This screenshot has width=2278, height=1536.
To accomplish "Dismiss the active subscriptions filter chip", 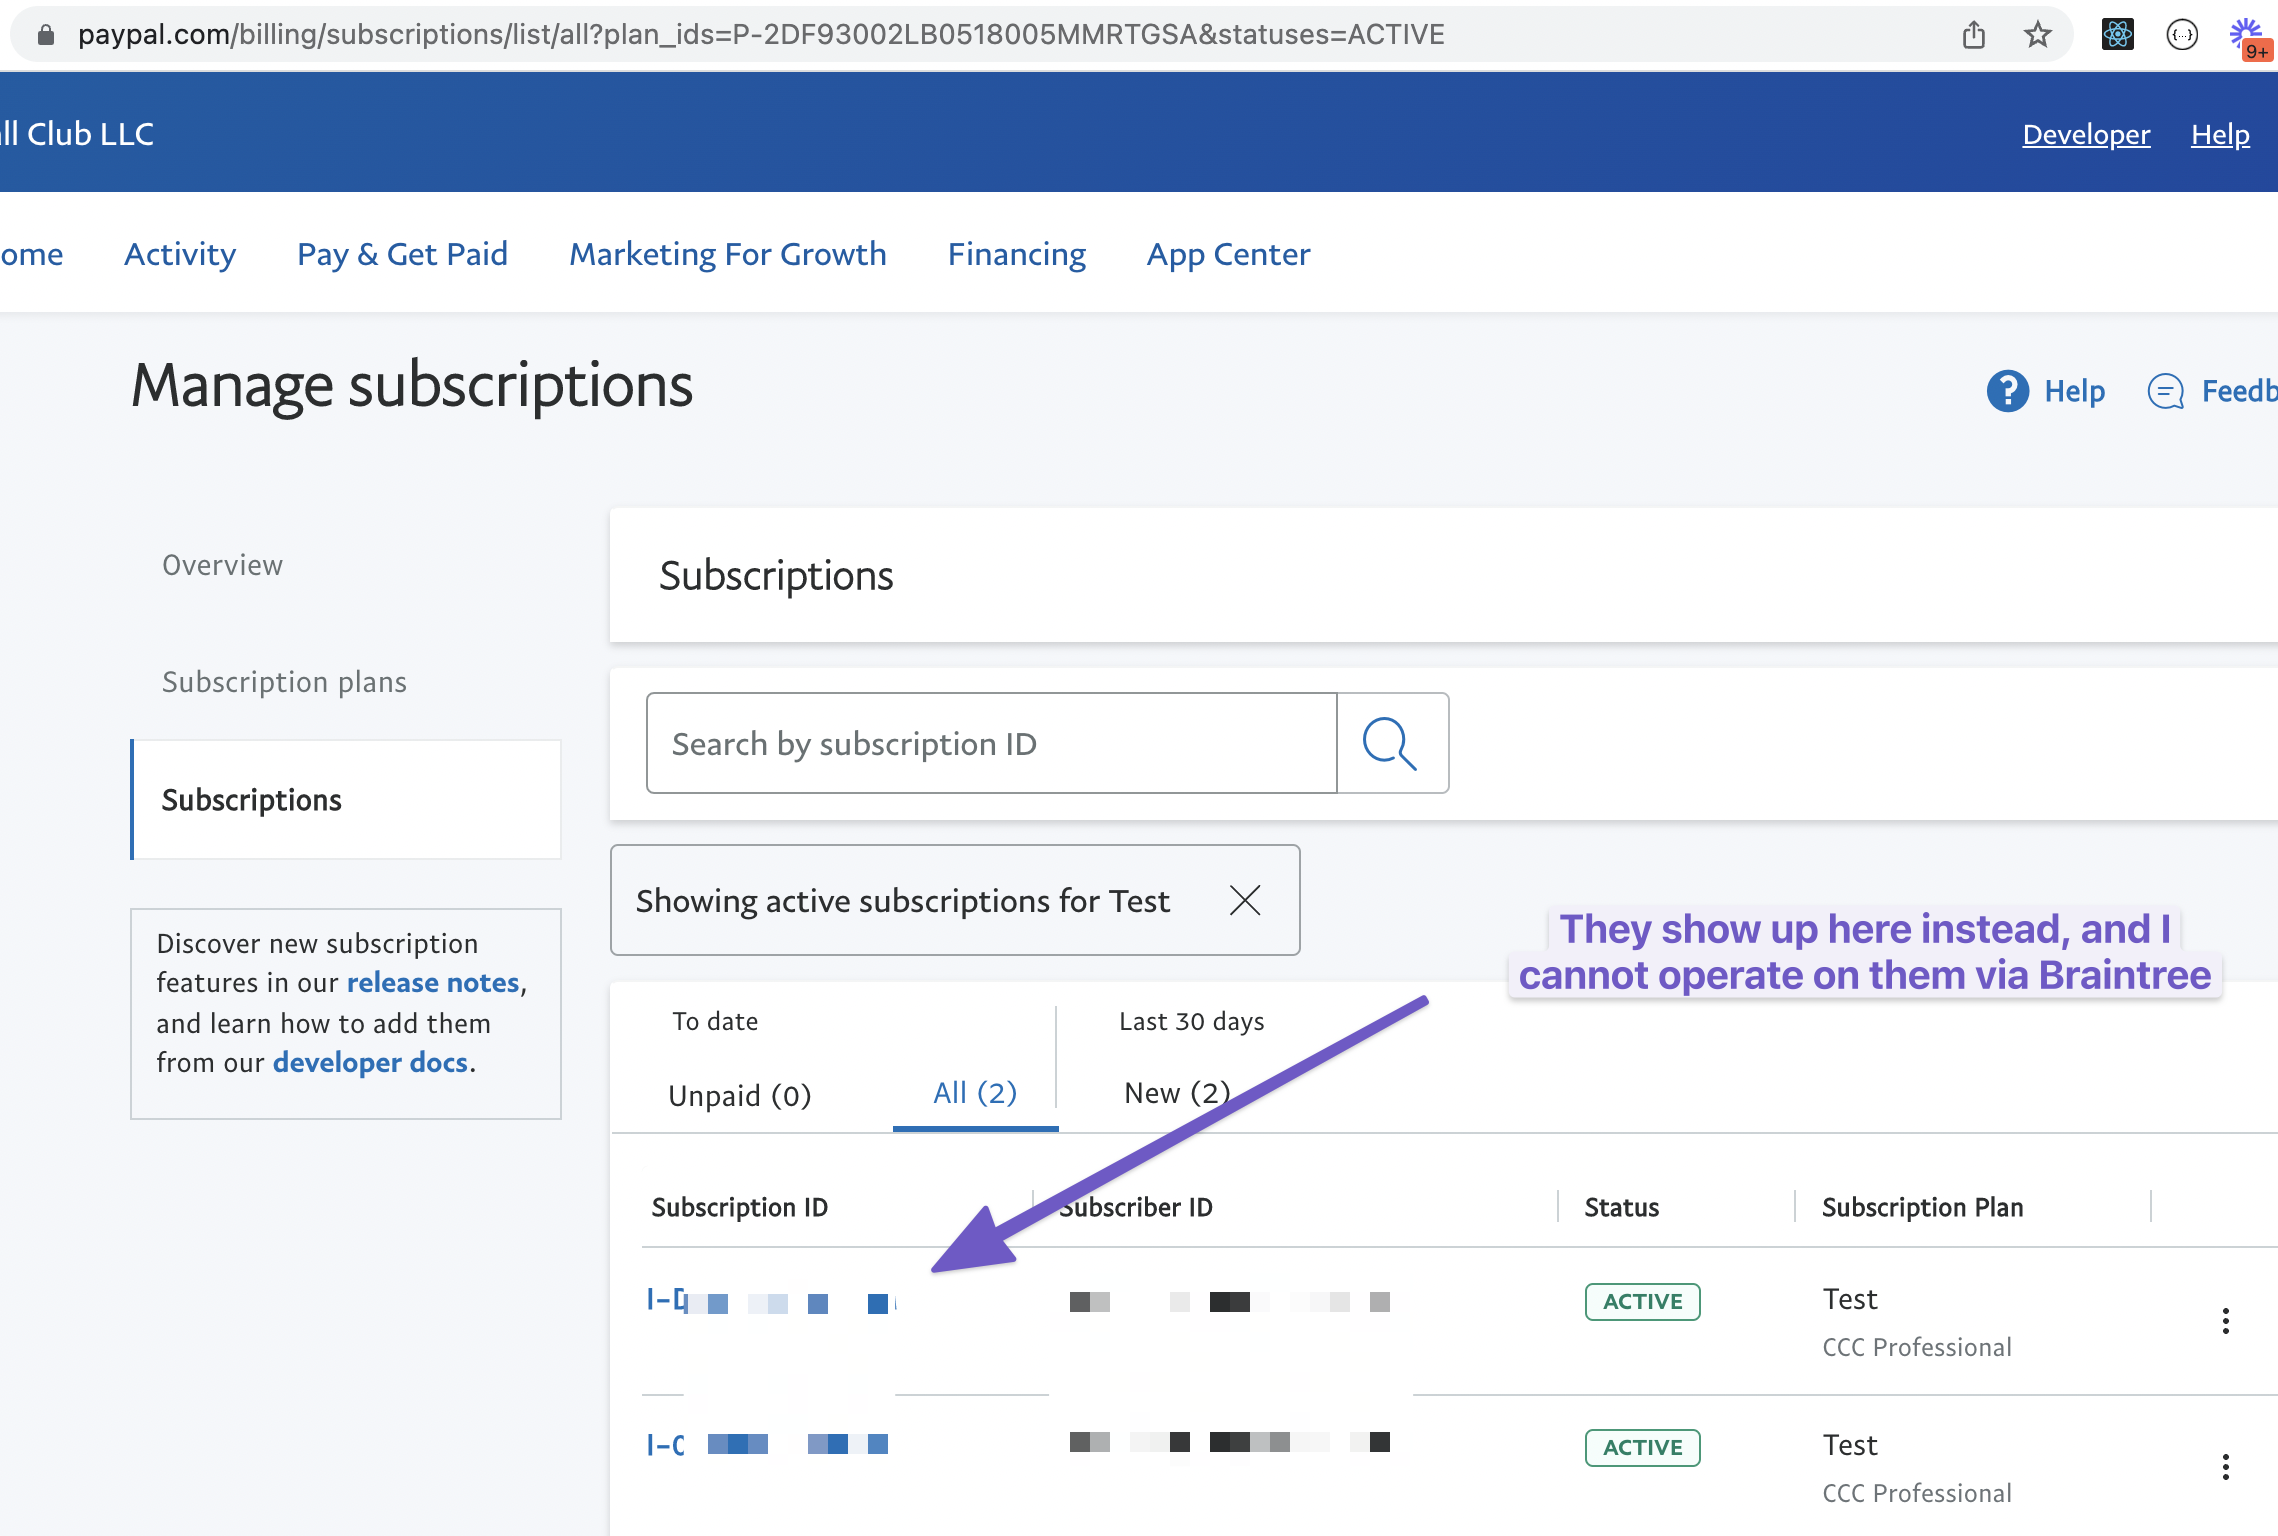I will (x=1244, y=900).
